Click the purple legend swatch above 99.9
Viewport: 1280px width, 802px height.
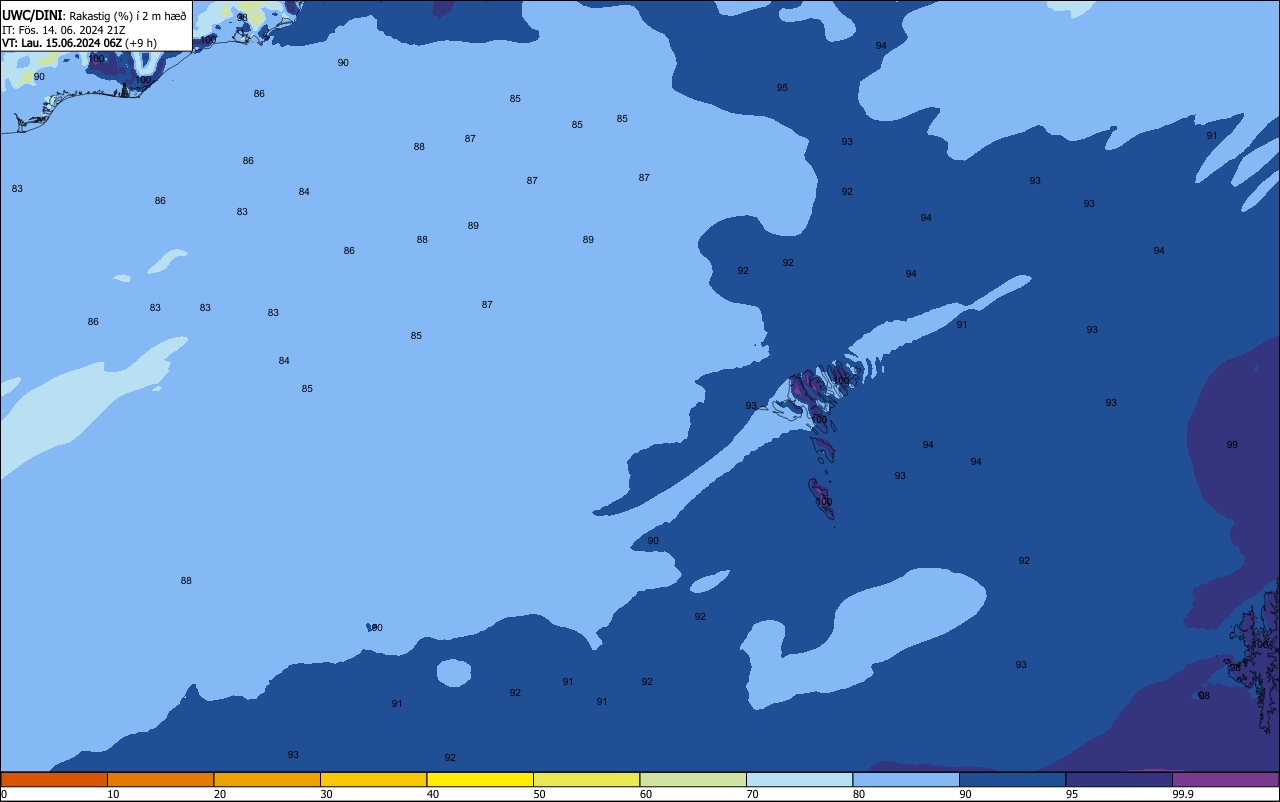click(1225, 779)
